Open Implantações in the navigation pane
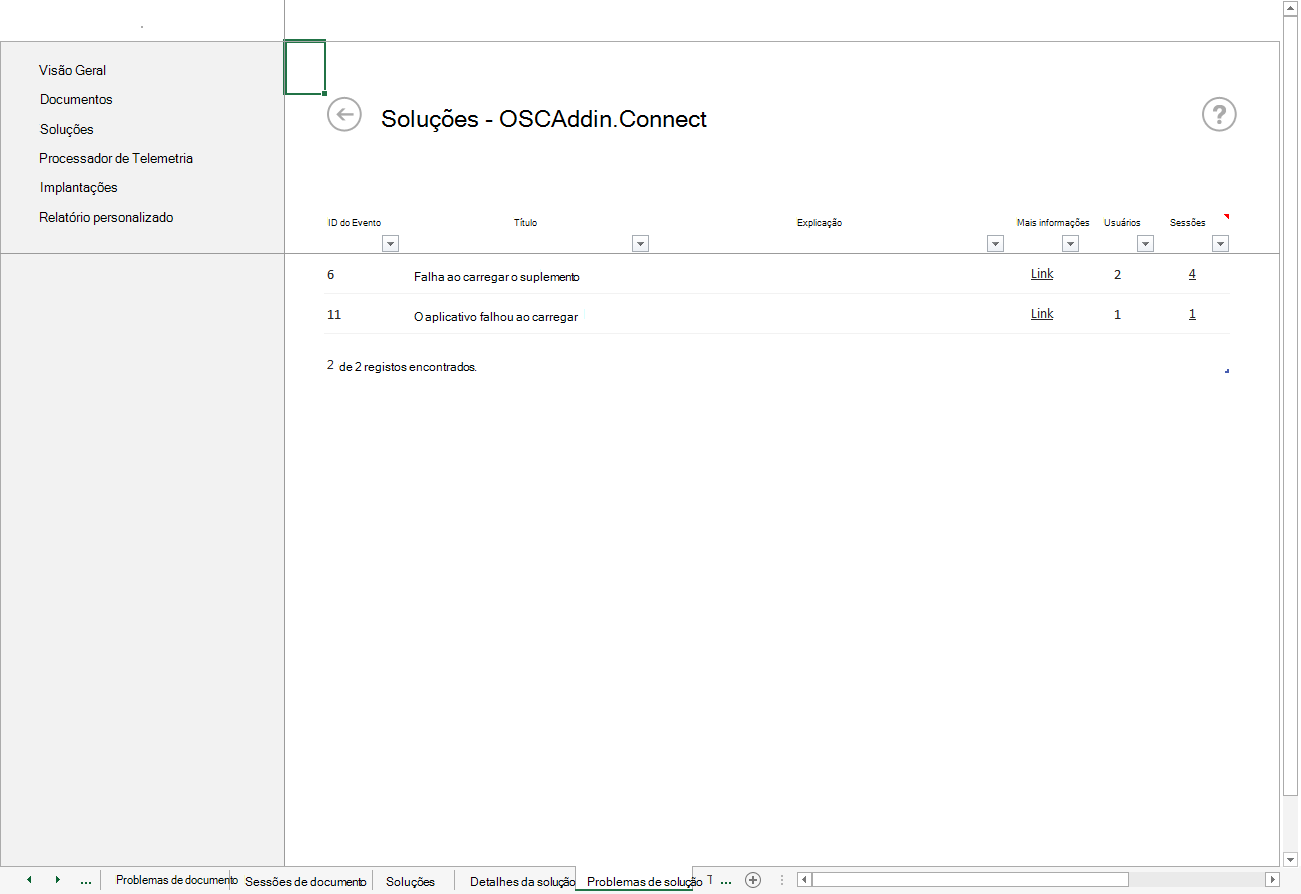Image resolution: width=1301 pixels, height=894 pixels. click(x=79, y=187)
